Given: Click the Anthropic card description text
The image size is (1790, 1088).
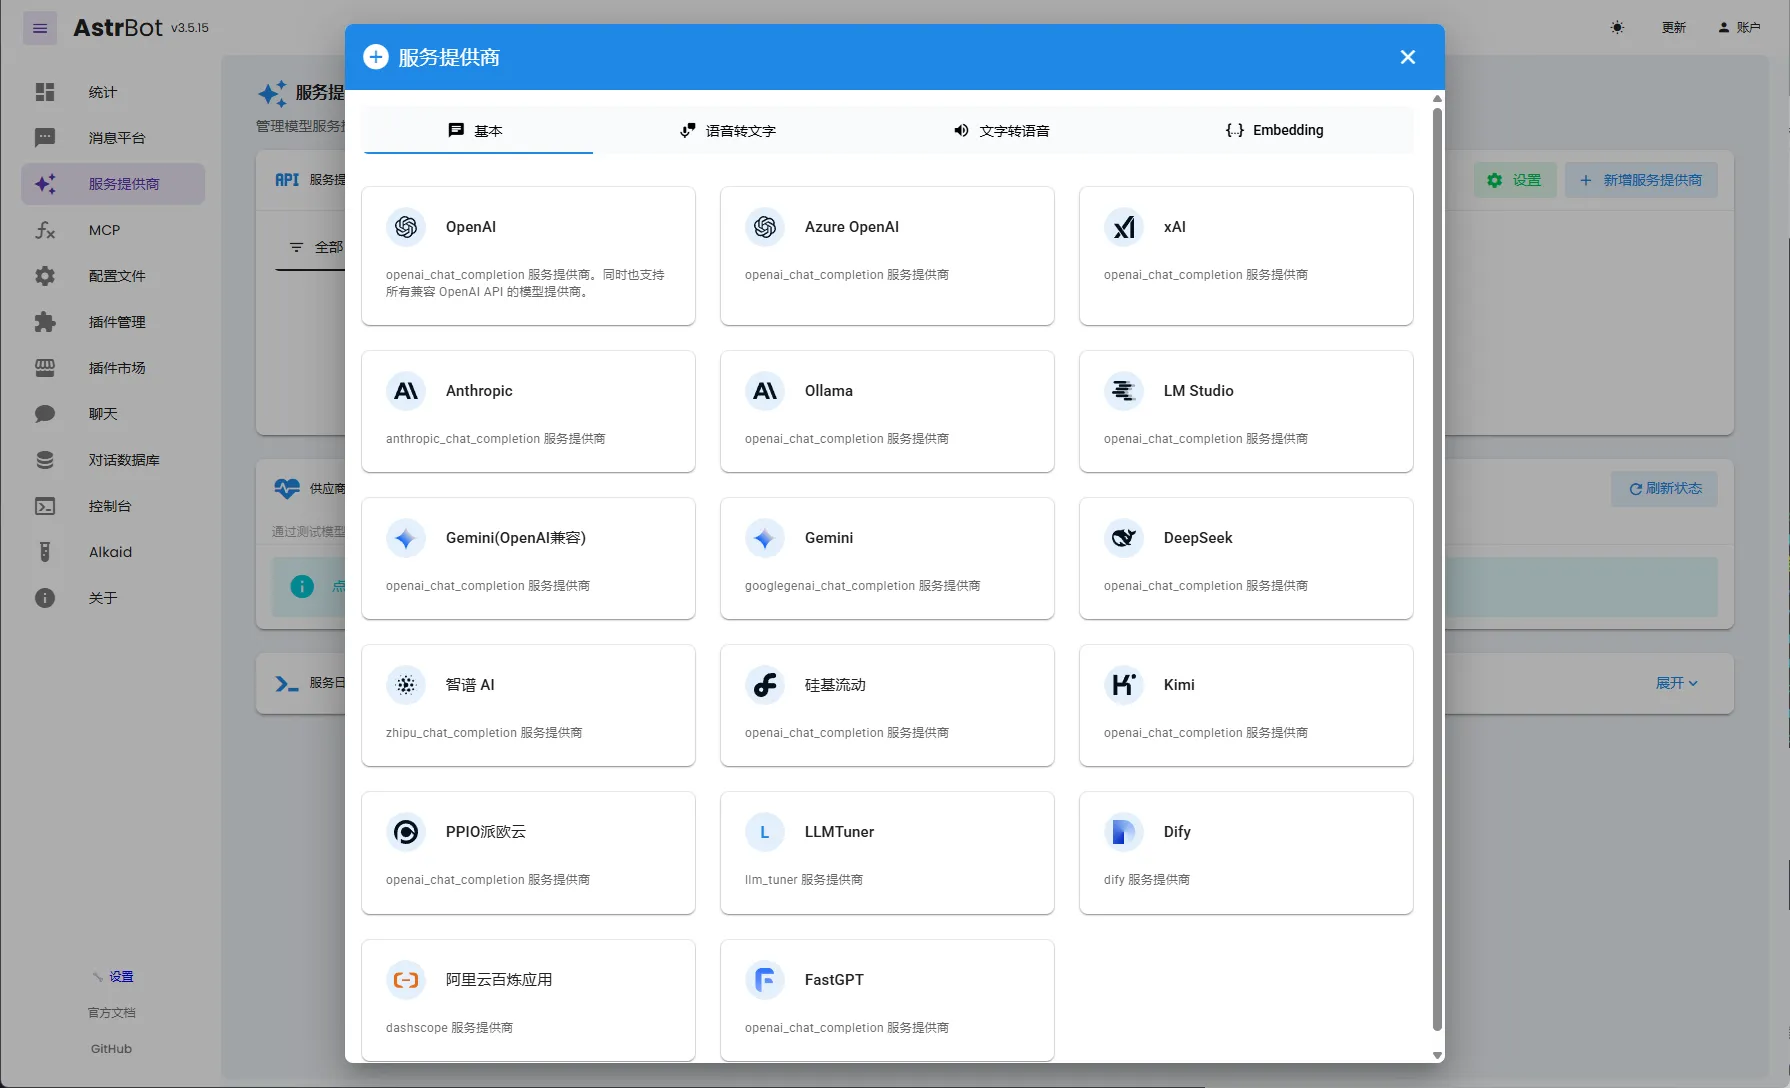Looking at the screenshot, I should point(495,439).
